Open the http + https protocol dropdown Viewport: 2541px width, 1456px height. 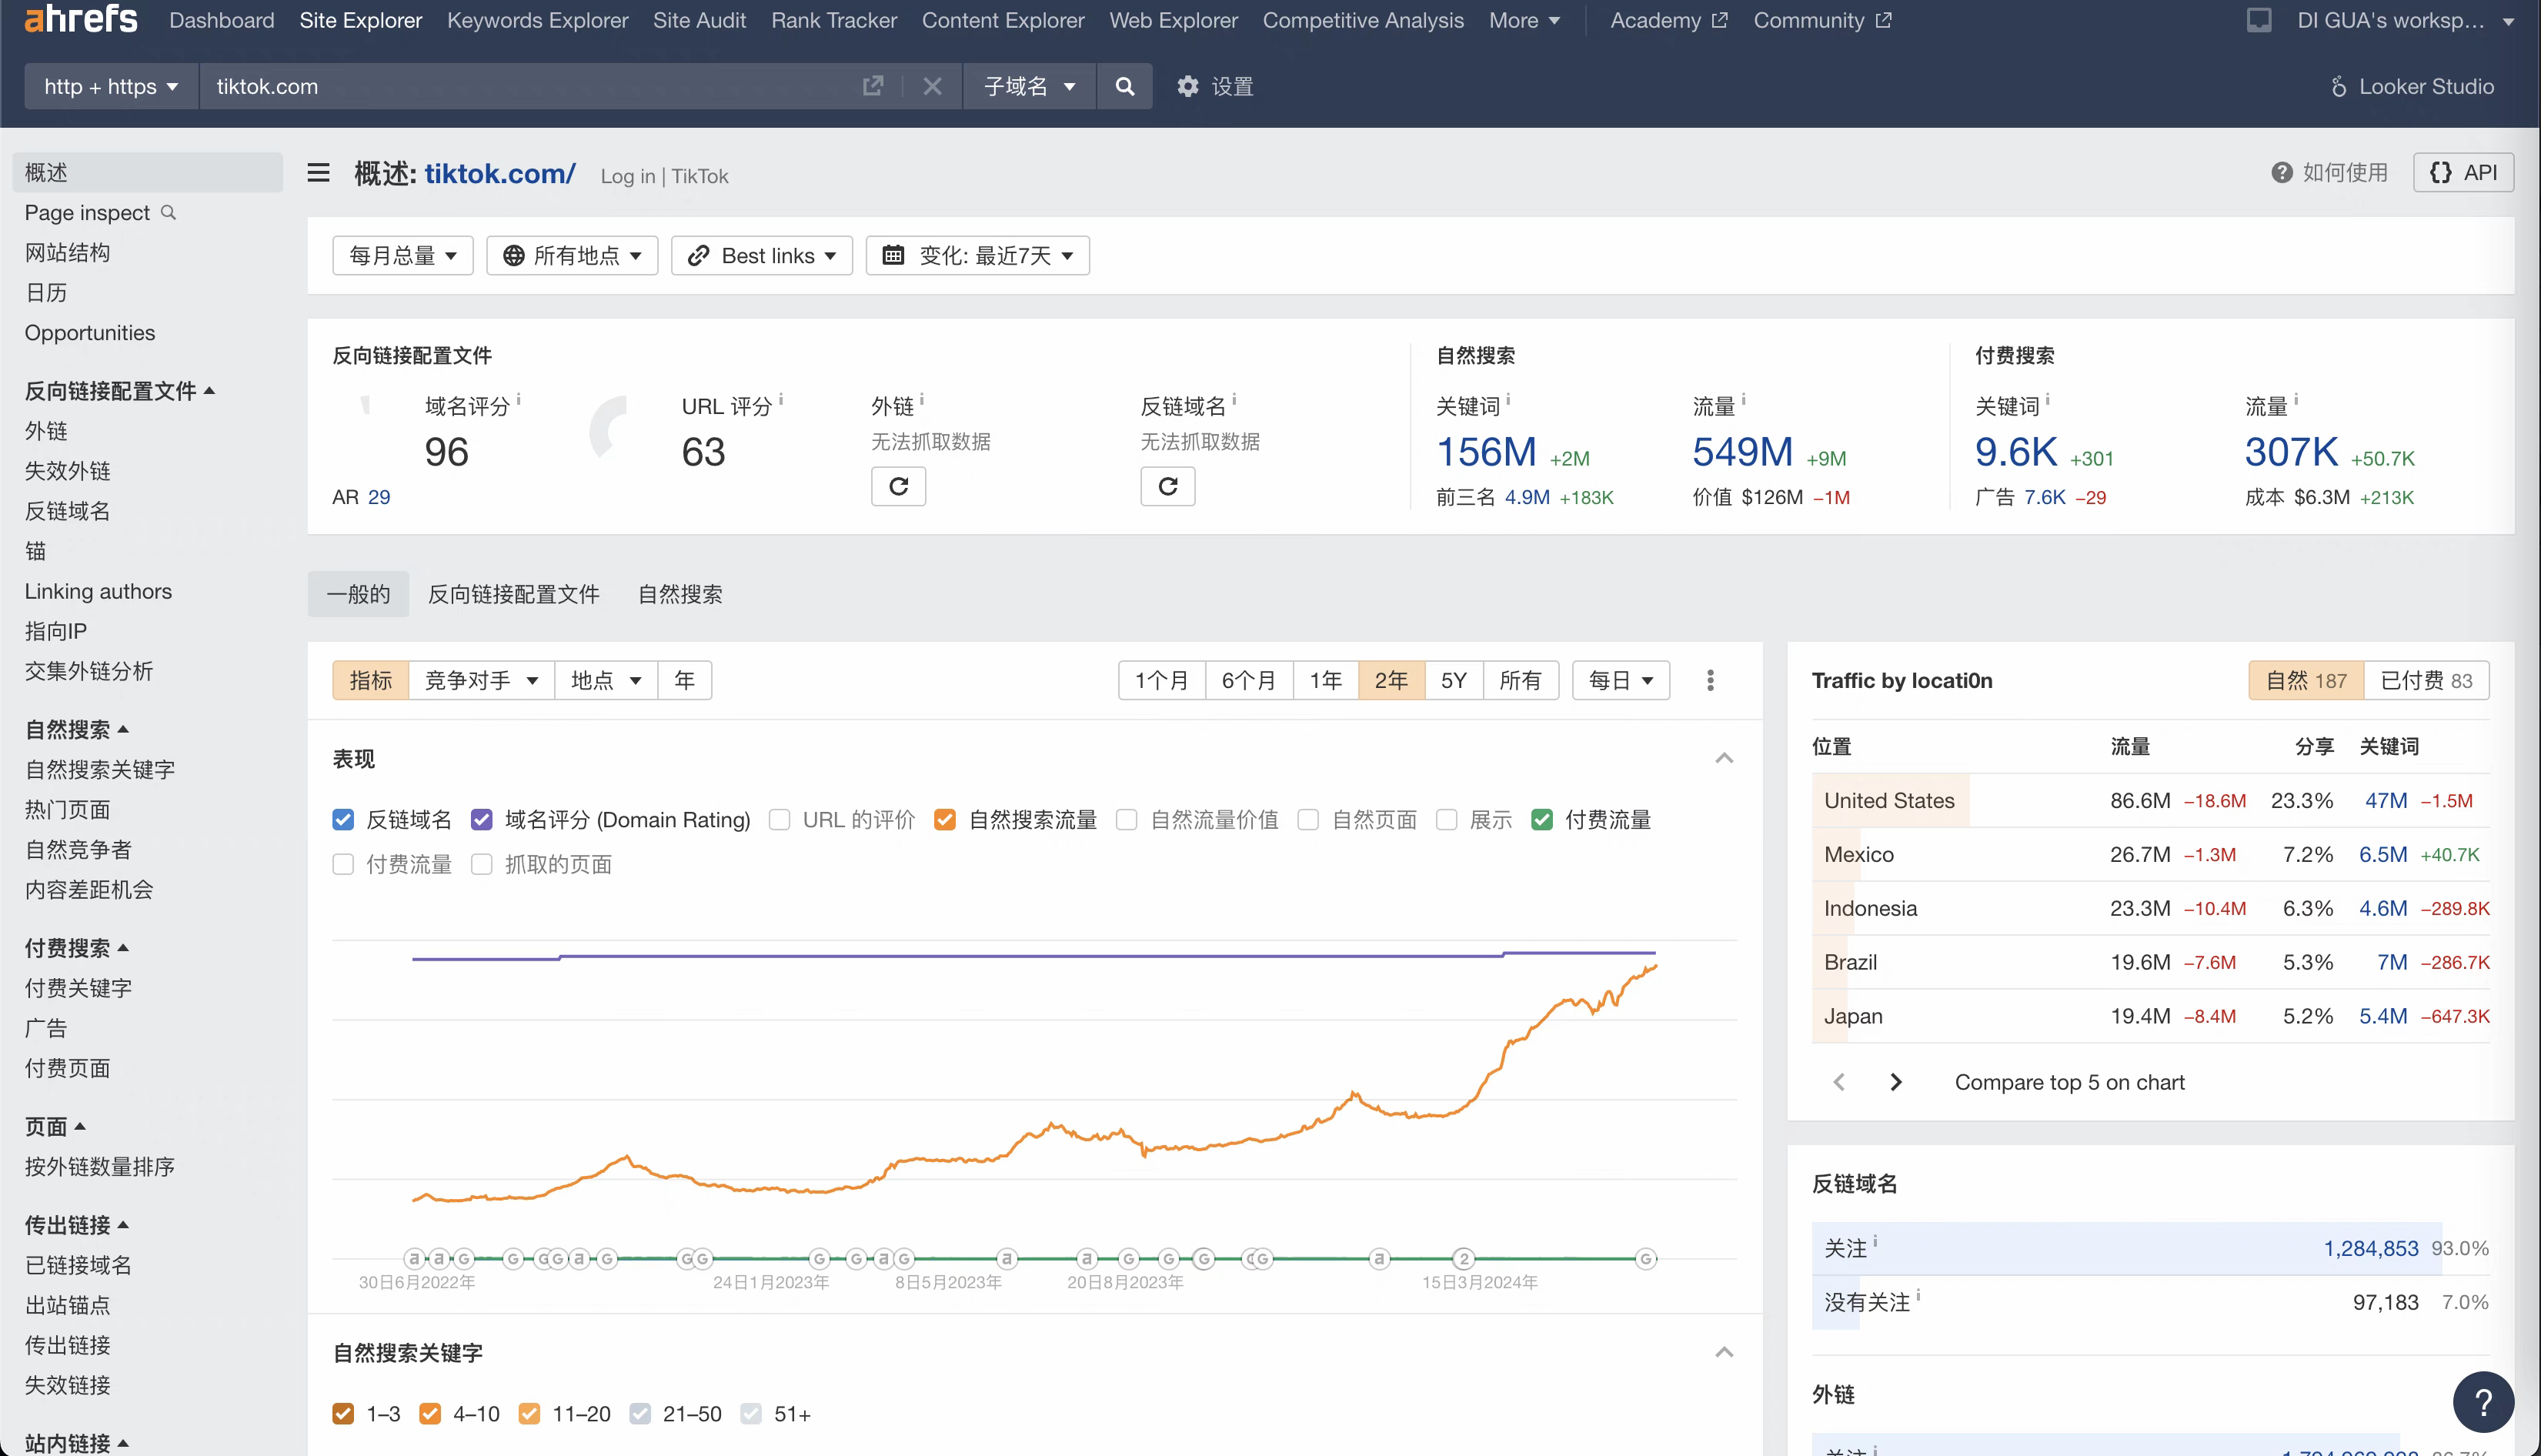pyautogui.click(x=111, y=86)
